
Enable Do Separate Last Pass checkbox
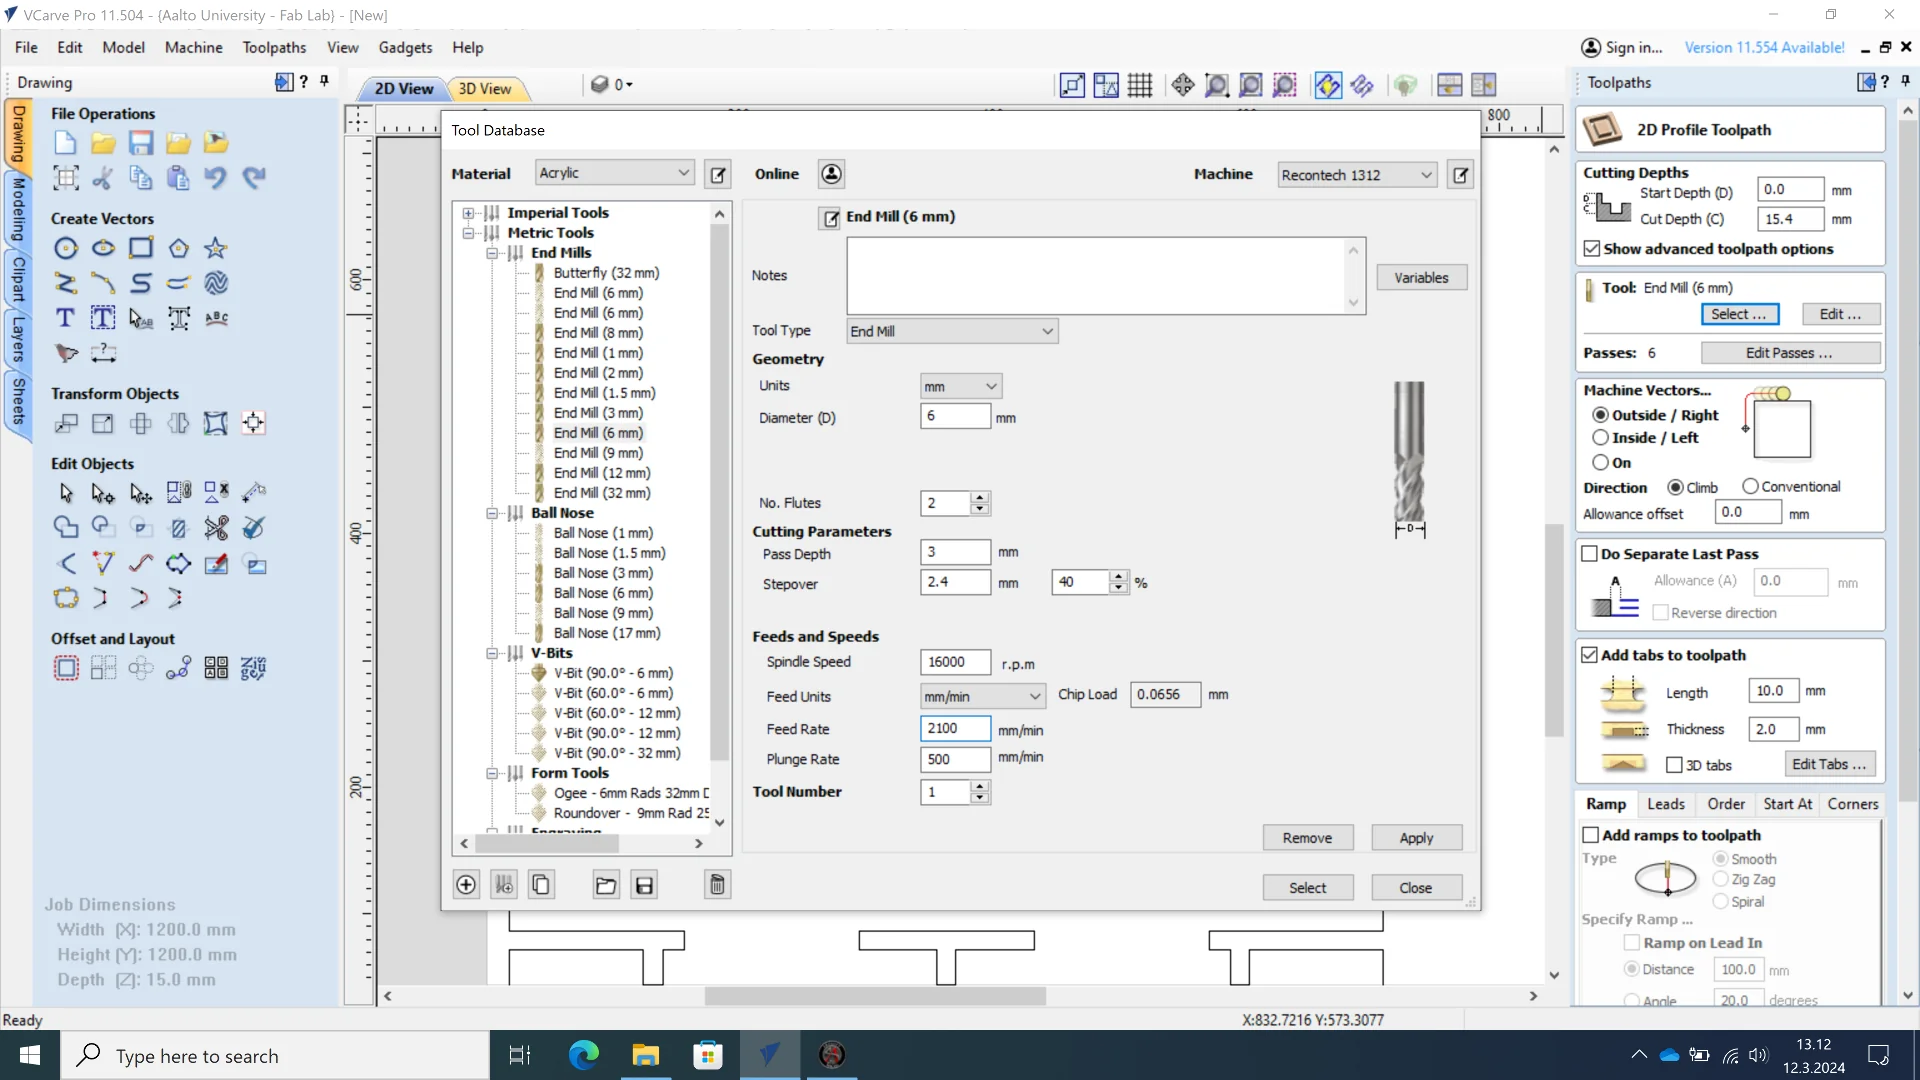click(x=1589, y=554)
